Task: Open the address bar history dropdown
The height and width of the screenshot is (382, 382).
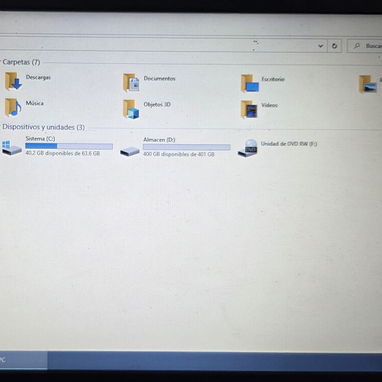Action: coord(320,46)
